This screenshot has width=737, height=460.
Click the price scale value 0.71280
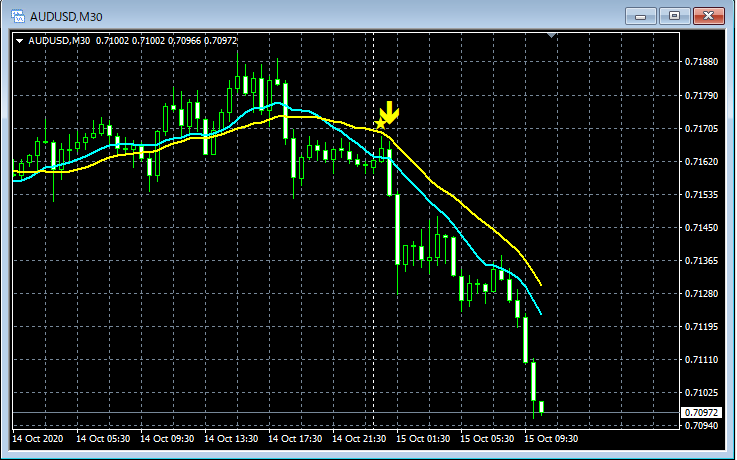pyautogui.click(x=701, y=293)
